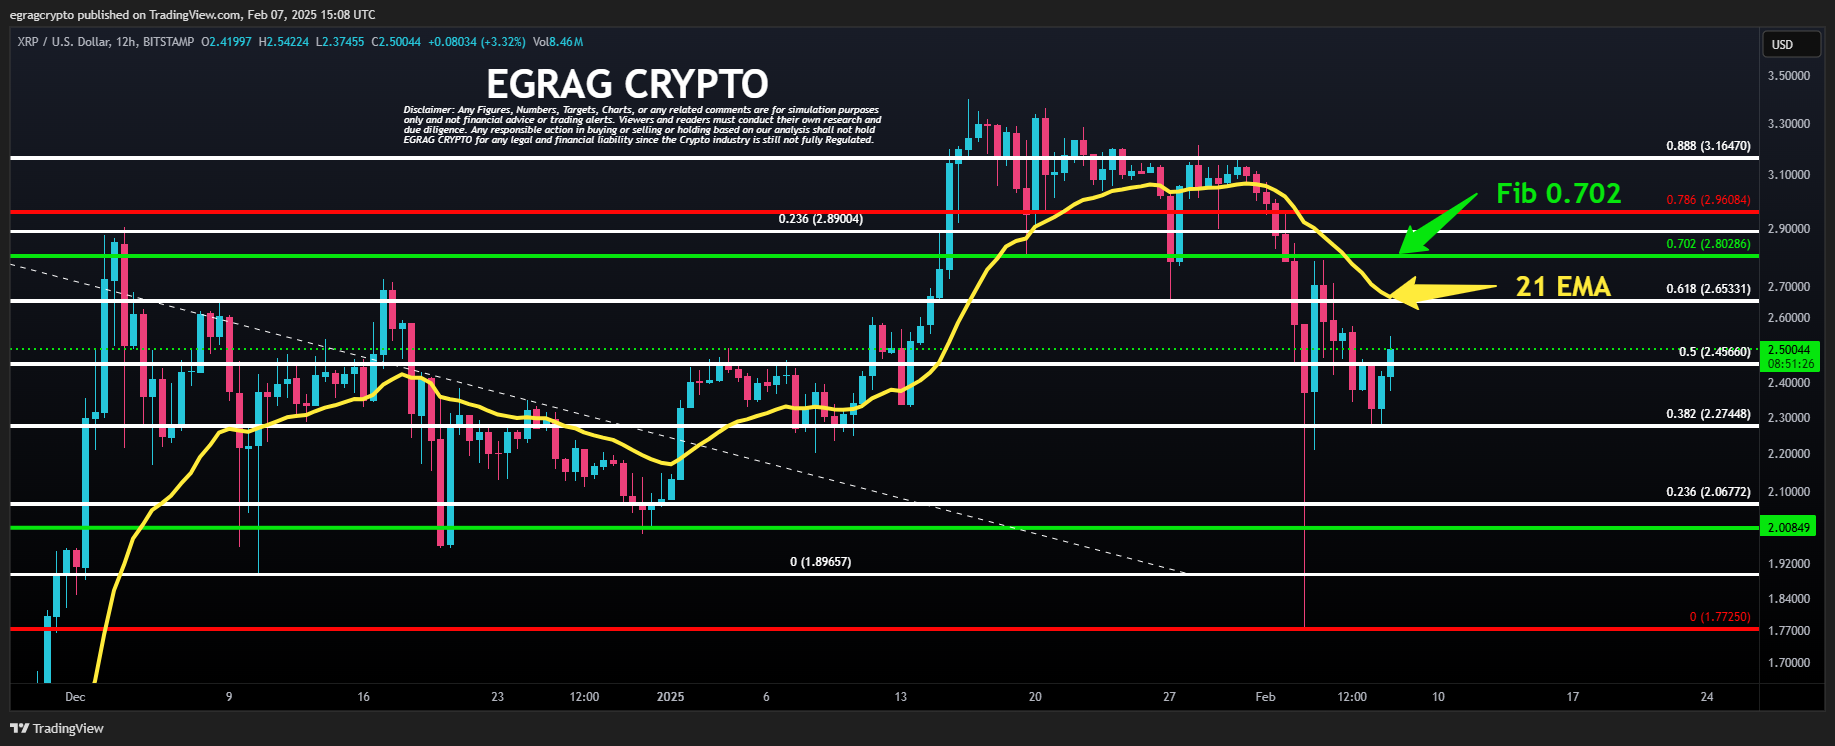
Task: Select the green 2.00849 price tag
Action: (x=1789, y=527)
